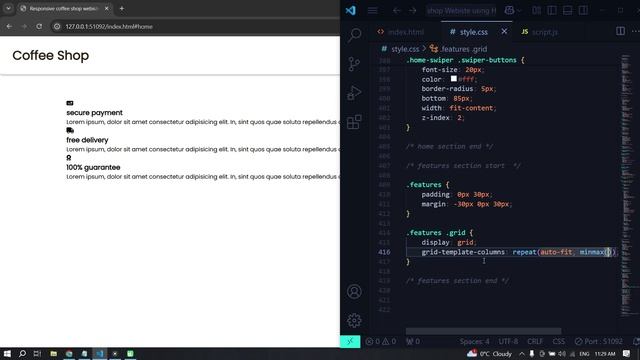Open the Search view in VS Code sidebar
The width and height of the screenshot is (640, 360).
354,35
